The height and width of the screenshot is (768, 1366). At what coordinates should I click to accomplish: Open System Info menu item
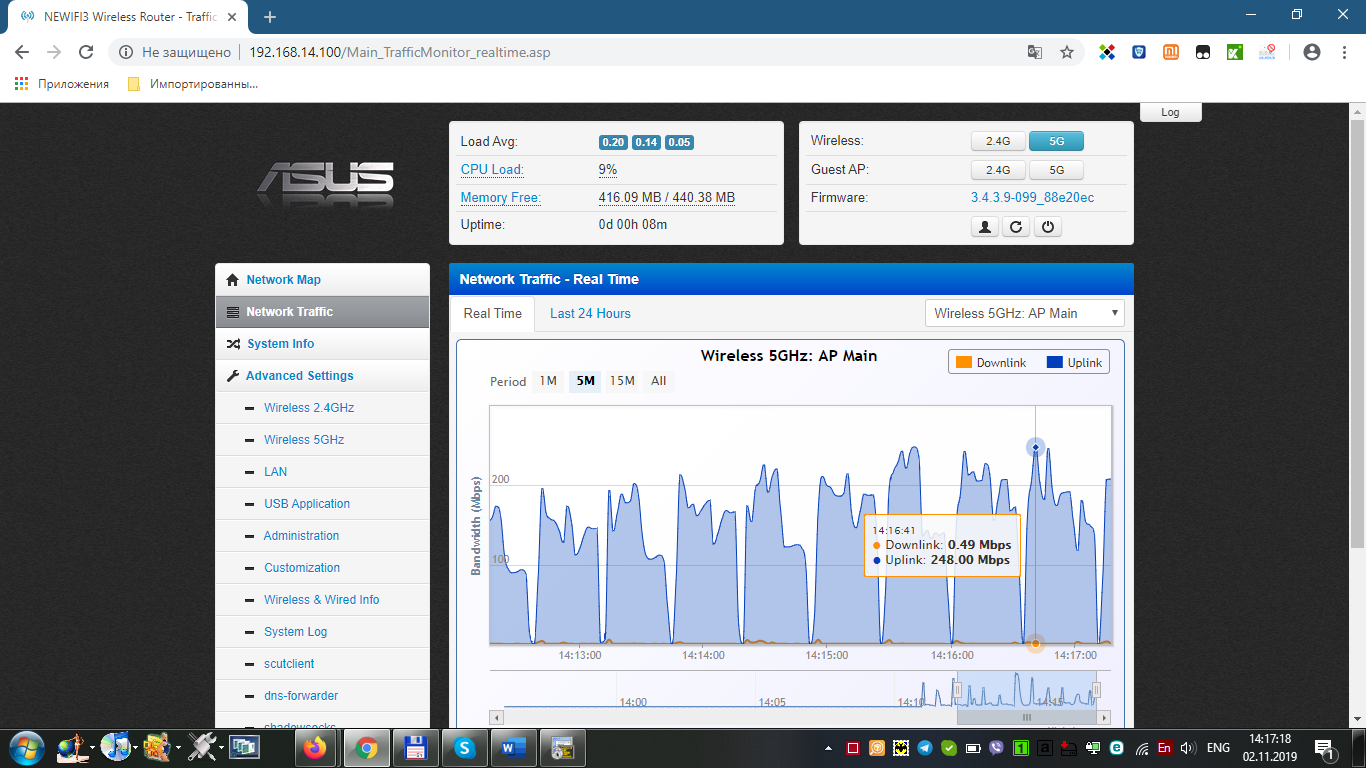click(x=280, y=344)
